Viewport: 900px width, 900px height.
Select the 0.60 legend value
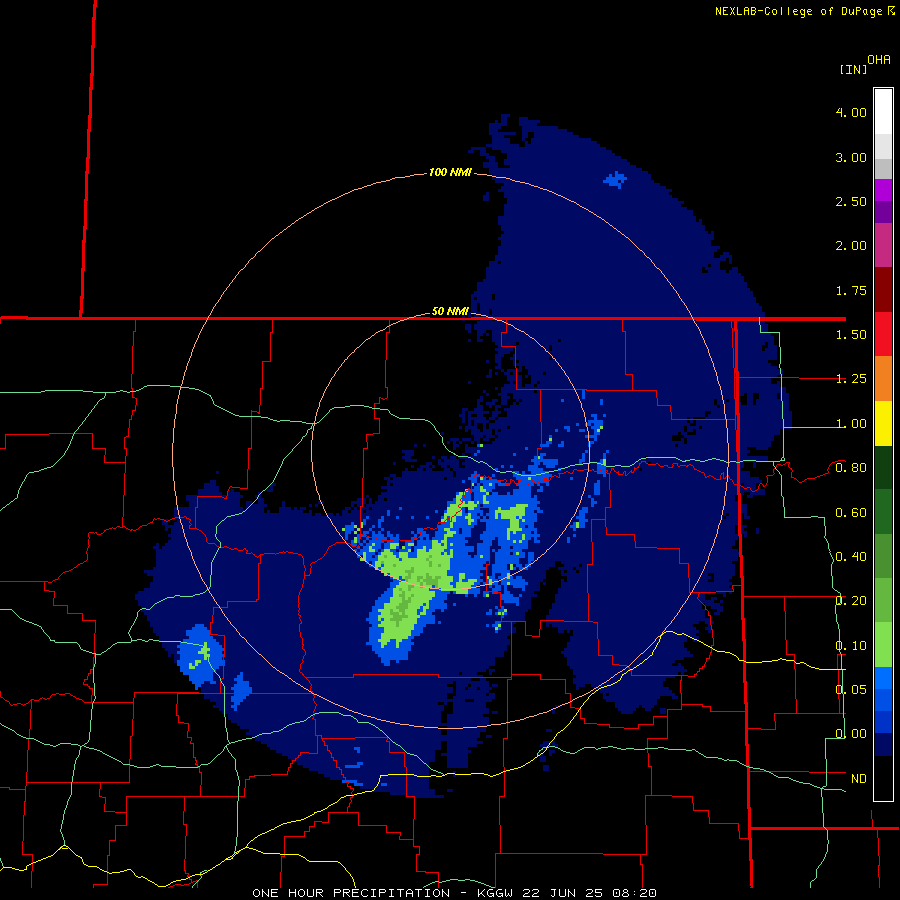(851, 513)
